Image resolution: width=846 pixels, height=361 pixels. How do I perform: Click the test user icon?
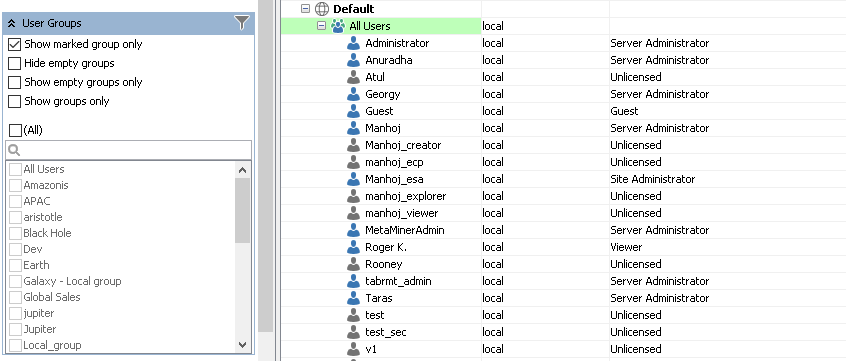pyautogui.click(x=353, y=315)
